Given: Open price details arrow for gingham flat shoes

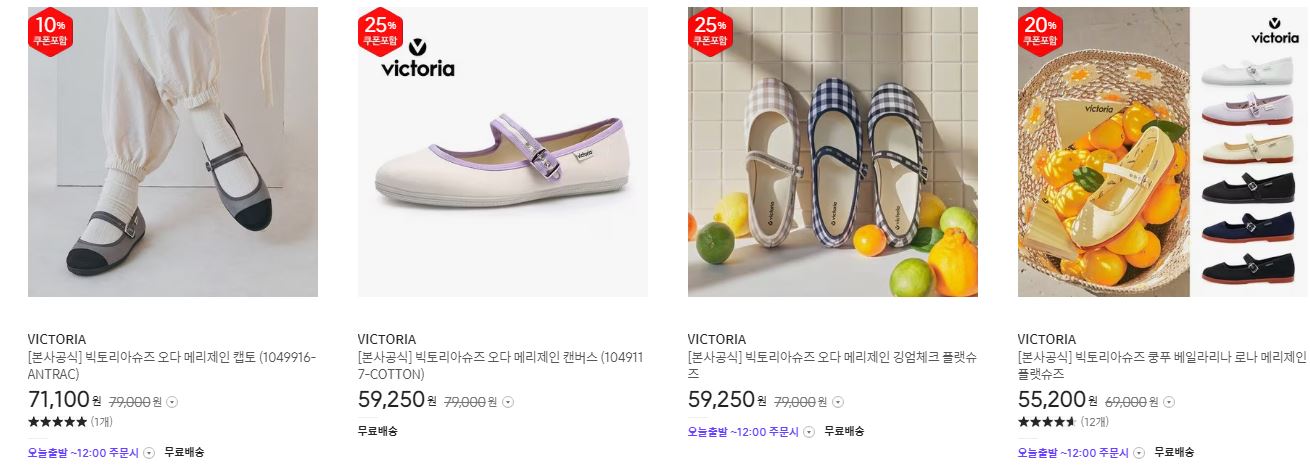Looking at the screenshot, I should tap(837, 402).
